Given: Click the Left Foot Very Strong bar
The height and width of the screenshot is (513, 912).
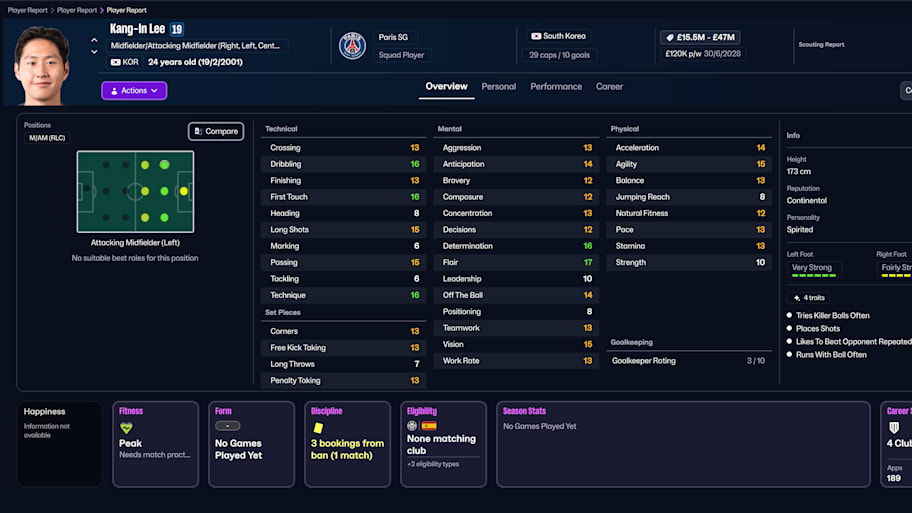Looking at the screenshot, I should (x=814, y=269).
